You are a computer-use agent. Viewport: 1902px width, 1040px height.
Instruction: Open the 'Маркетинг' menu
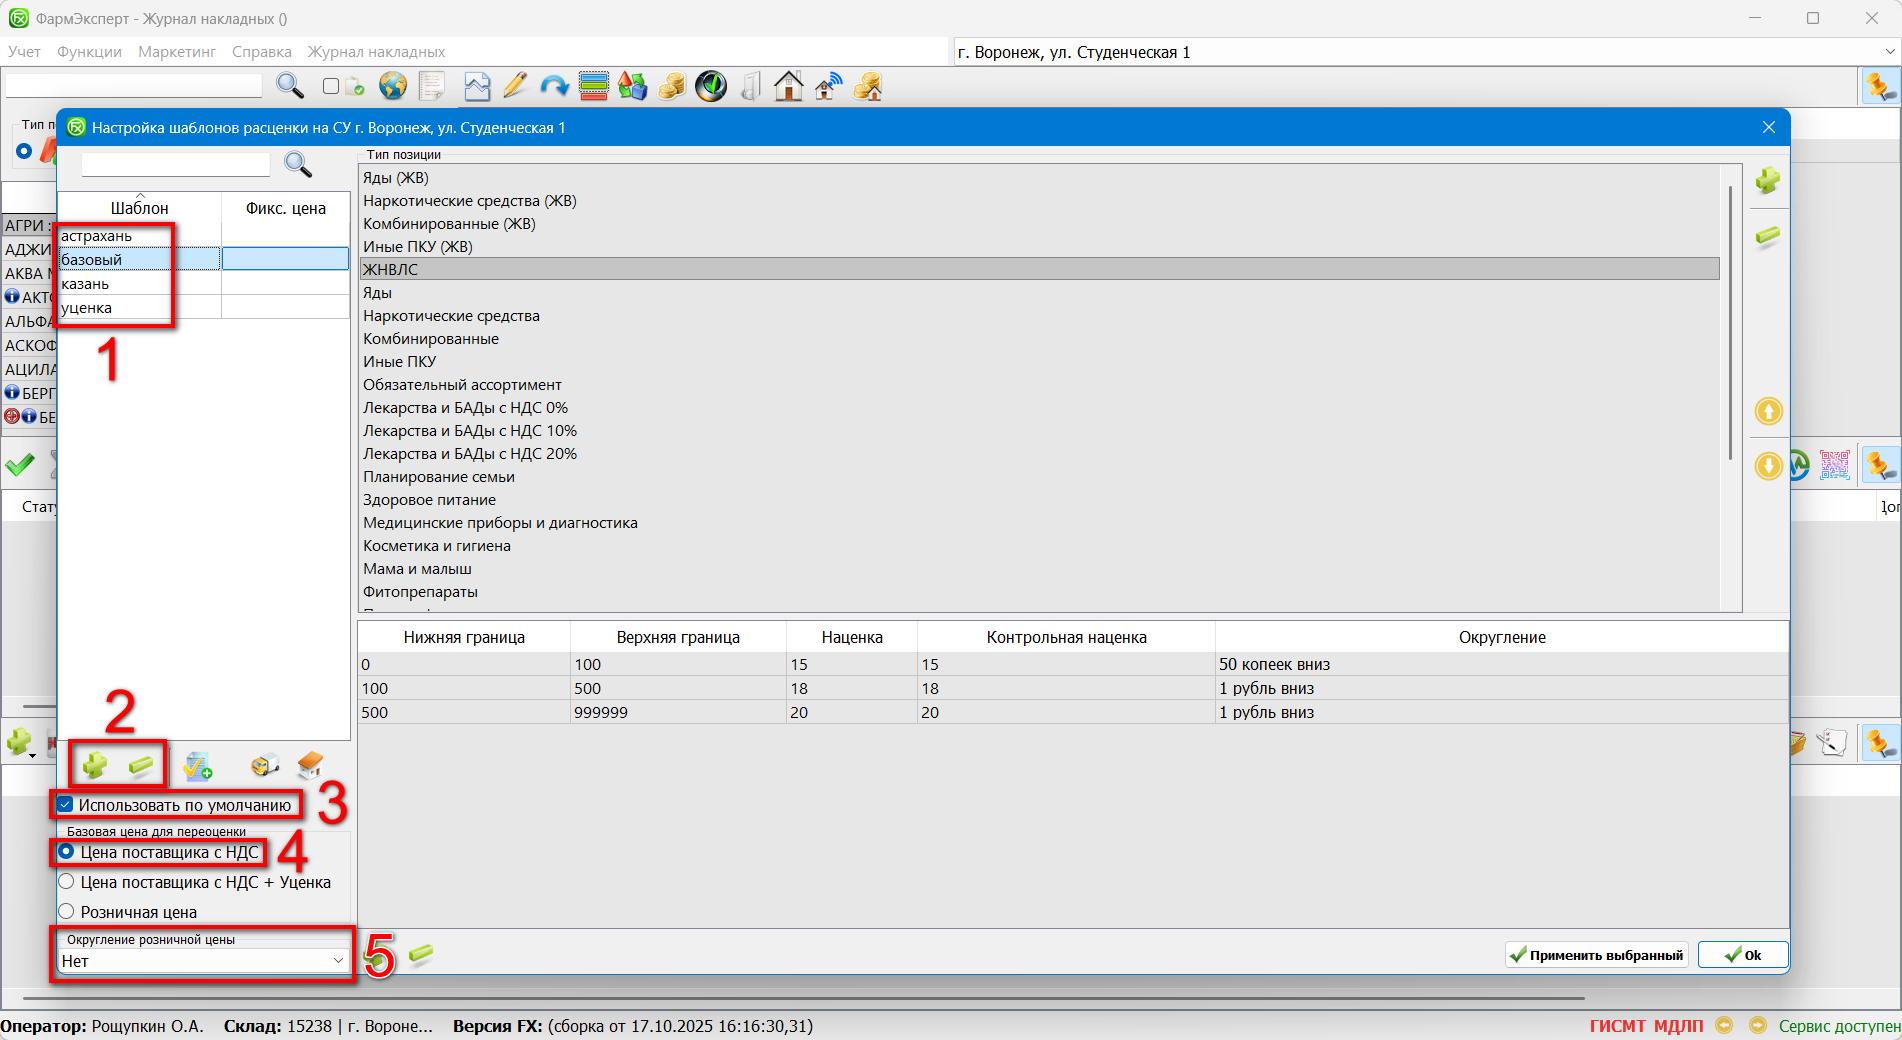point(177,52)
